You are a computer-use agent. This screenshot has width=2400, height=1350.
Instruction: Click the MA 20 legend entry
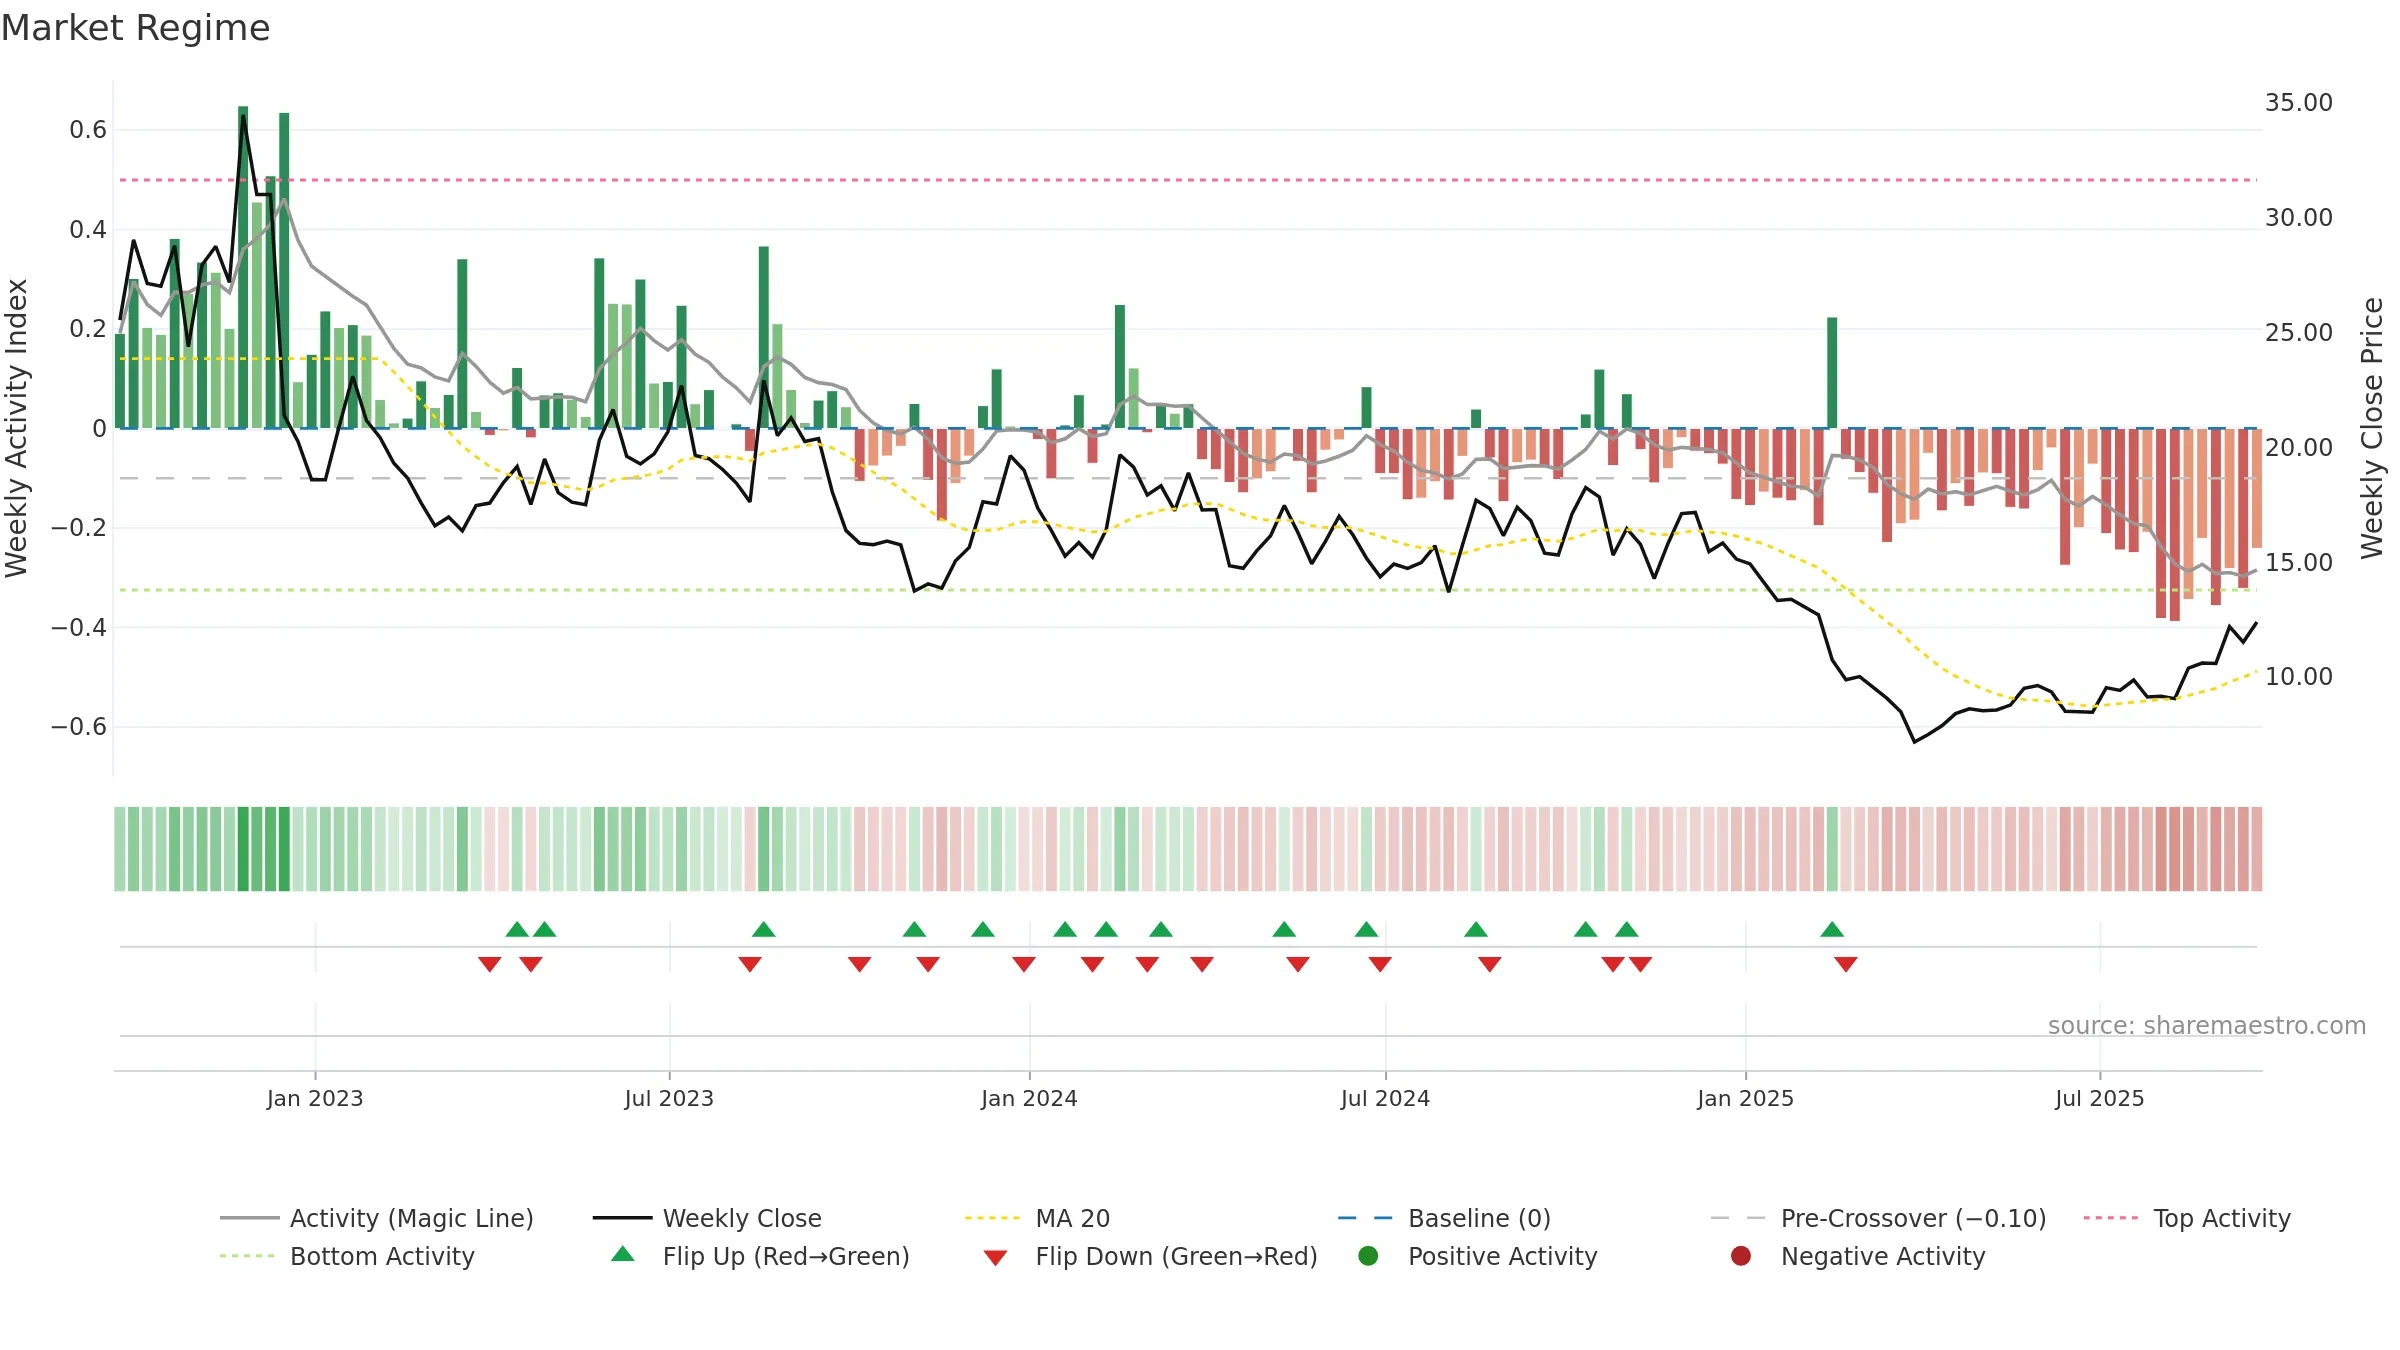click(x=1037, y=1218)
